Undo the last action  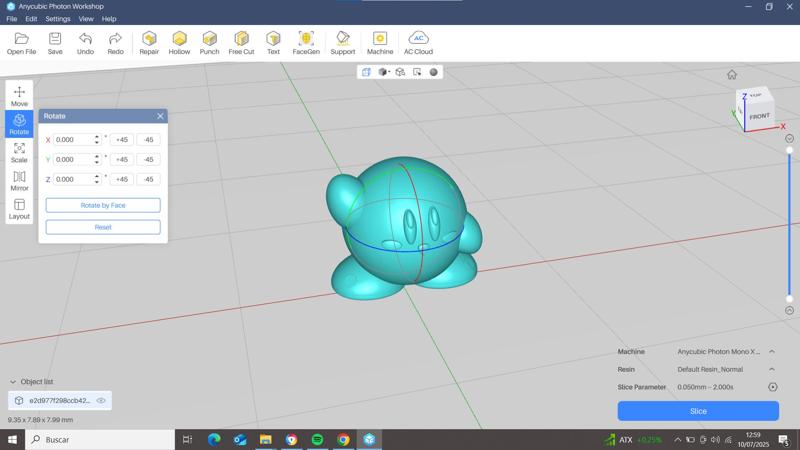pyautogui.click(x=85, y=43)
